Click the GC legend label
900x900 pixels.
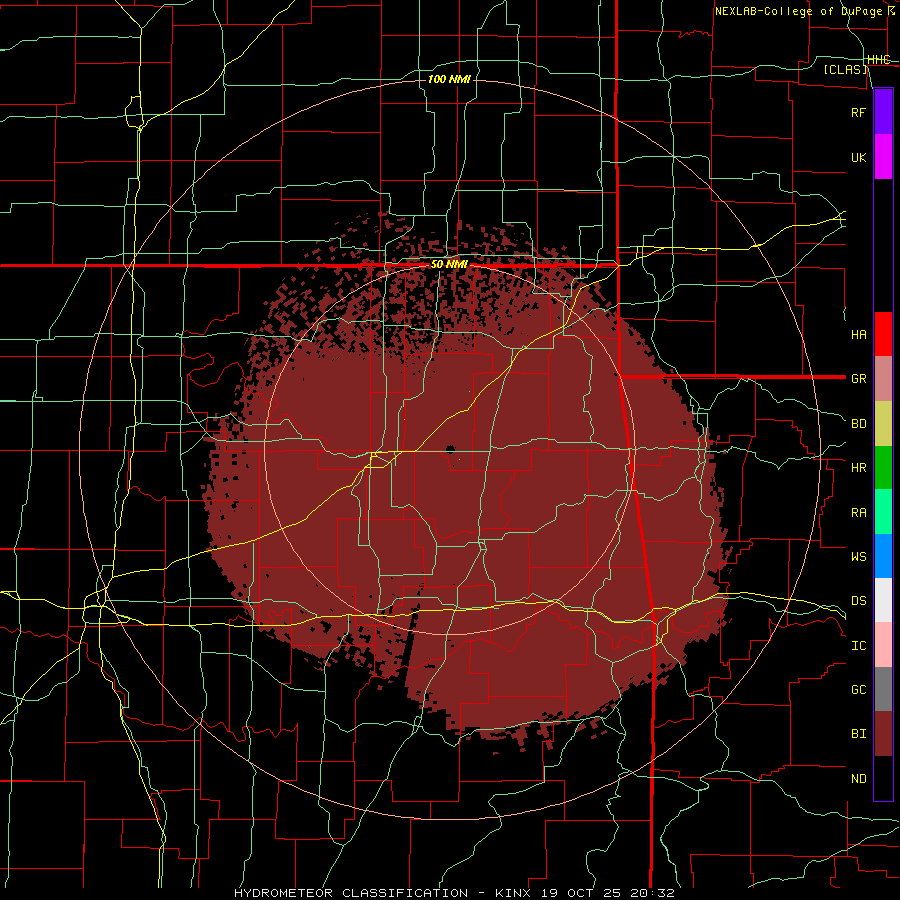coord(858,690)
